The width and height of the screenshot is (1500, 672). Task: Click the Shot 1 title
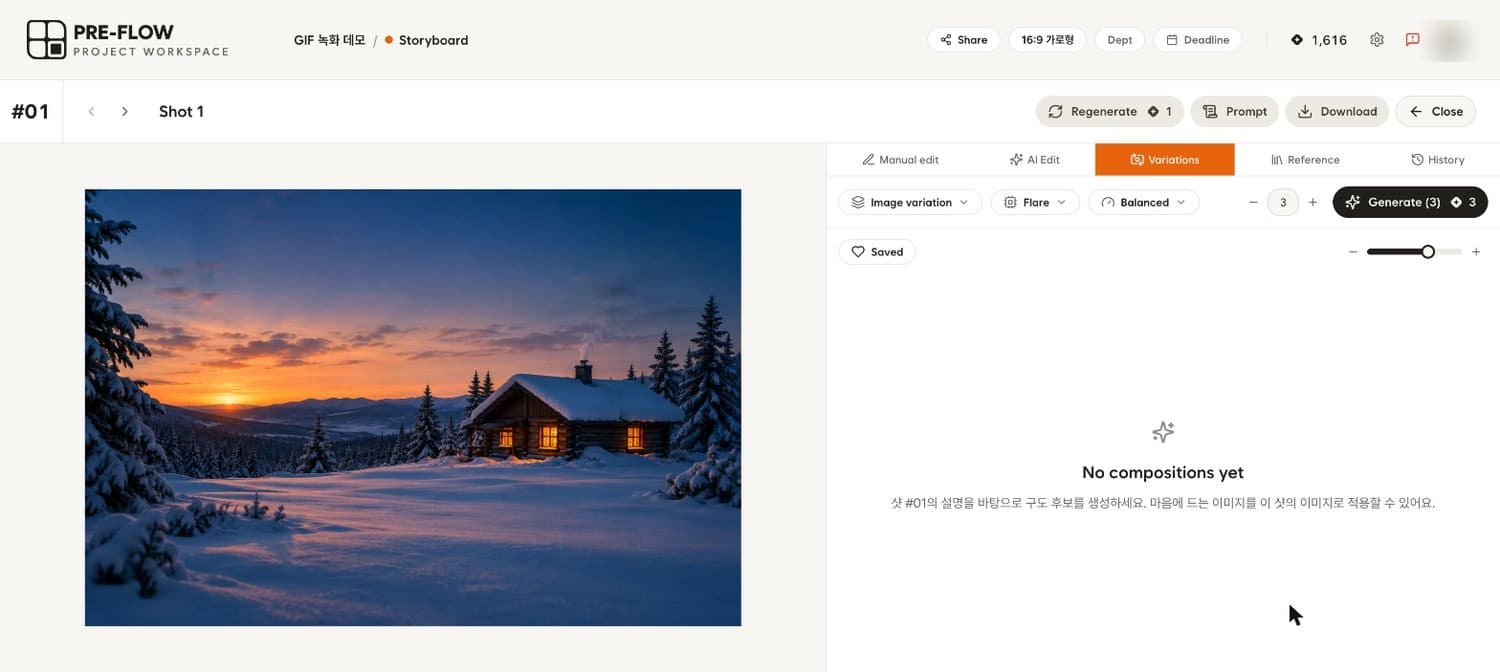[x=181, y=111]
